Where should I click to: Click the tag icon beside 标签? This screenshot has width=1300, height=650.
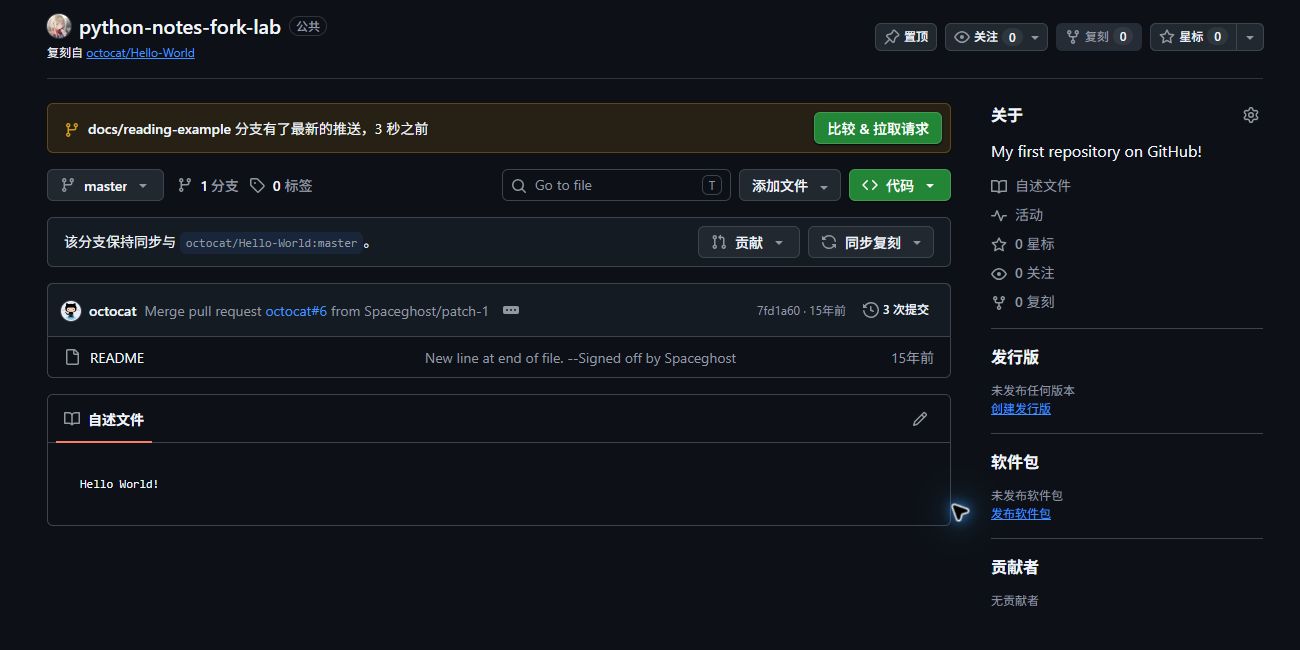(257, 185)
